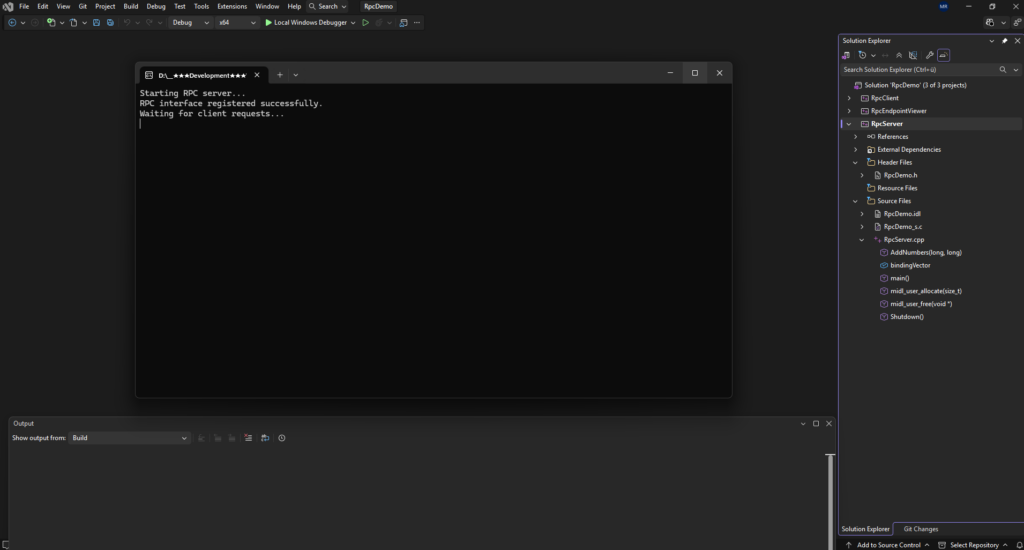Select Shutdown() function entry
Viewport: 1024px width, 550px height.
pos(906,317)
